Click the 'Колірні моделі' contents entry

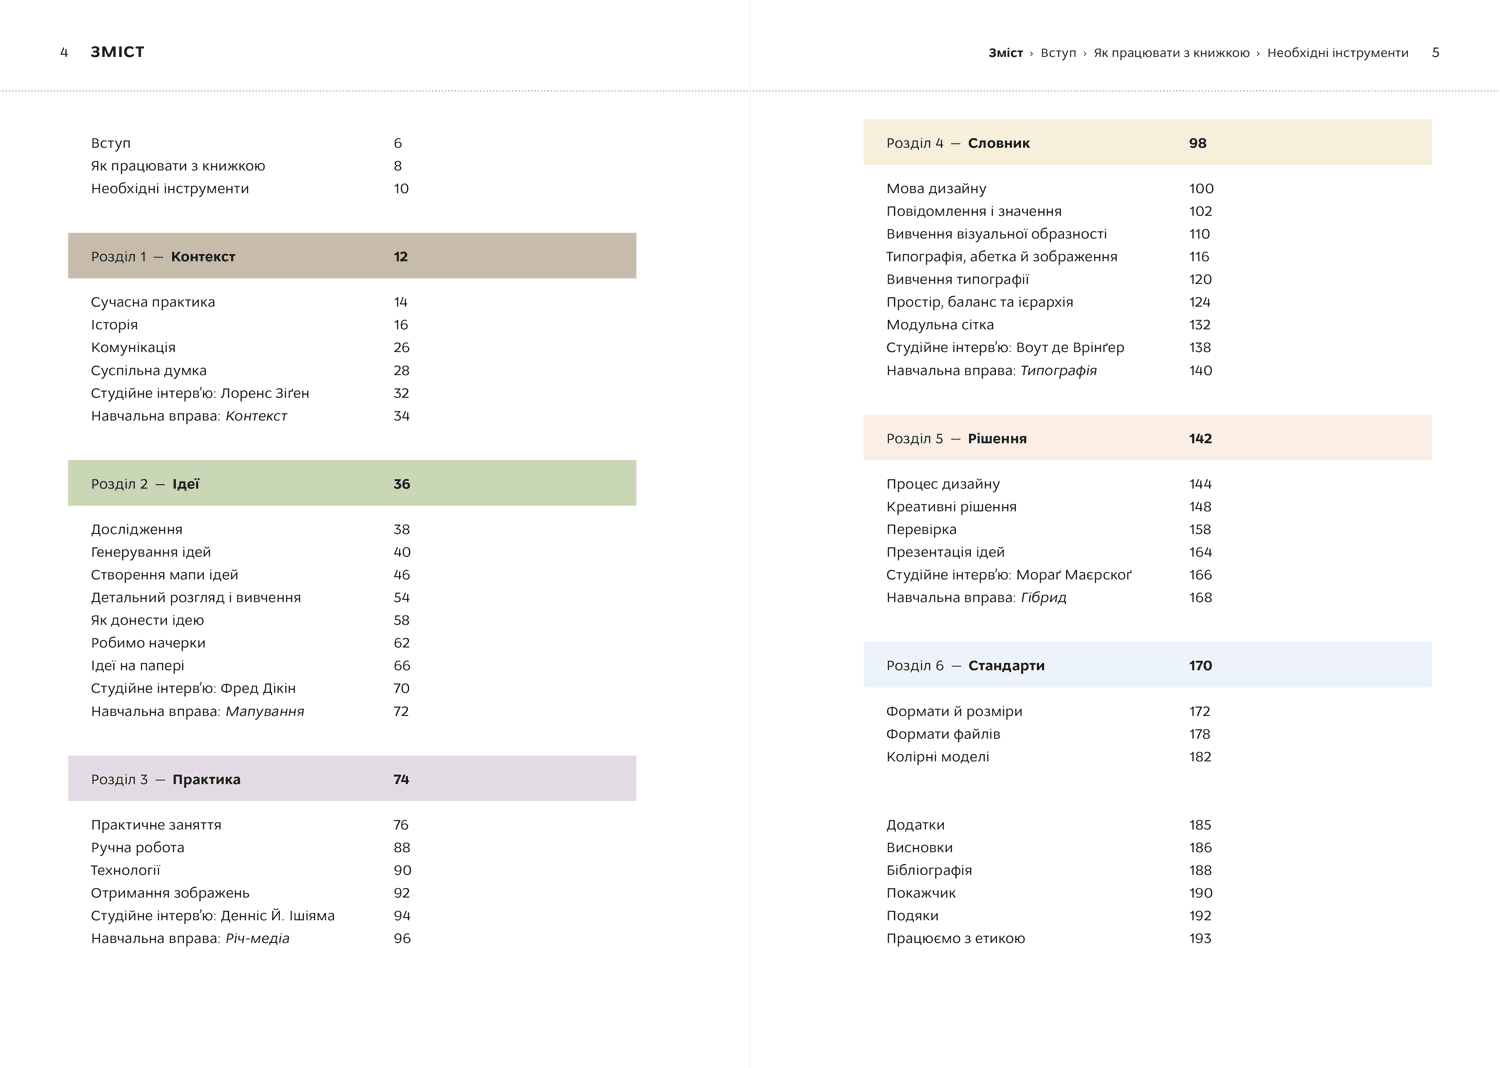937,757
